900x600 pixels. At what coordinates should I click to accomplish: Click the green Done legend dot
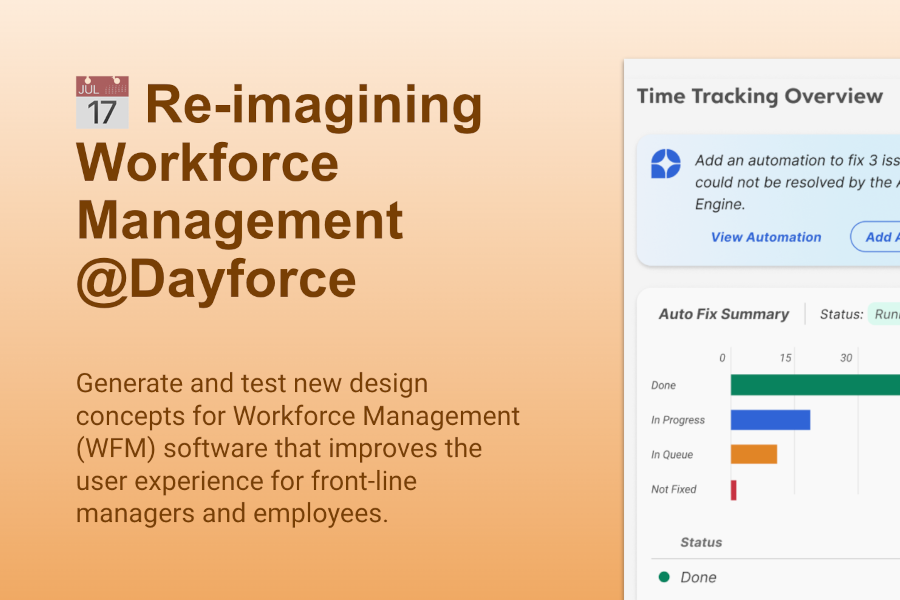pyautogui.click(x=664, y=577)
